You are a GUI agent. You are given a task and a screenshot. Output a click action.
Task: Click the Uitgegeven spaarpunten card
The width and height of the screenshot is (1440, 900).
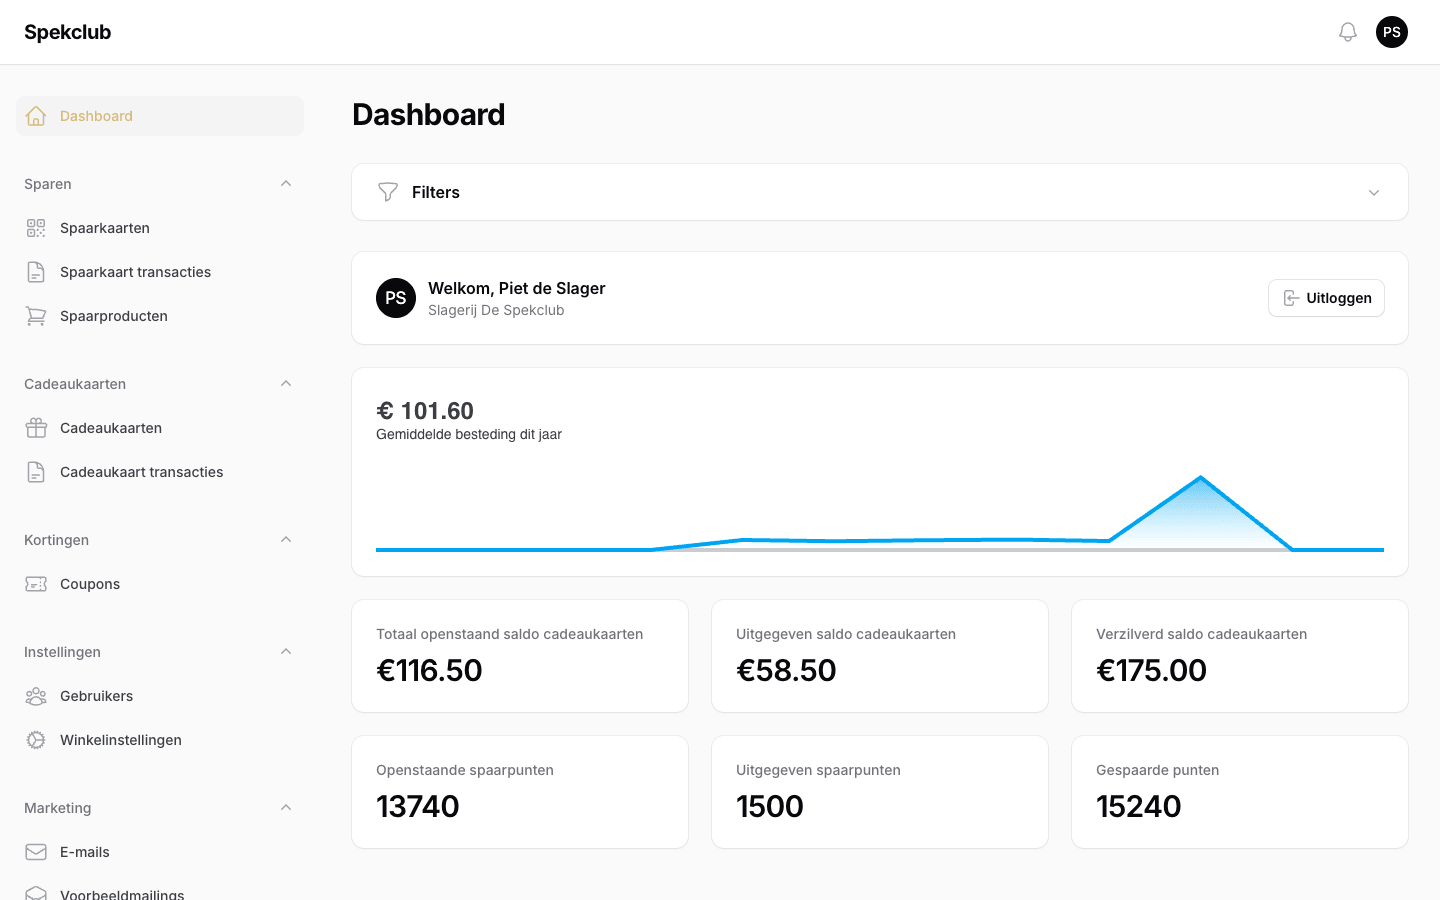pyautogui.click(x=880, y=792)
